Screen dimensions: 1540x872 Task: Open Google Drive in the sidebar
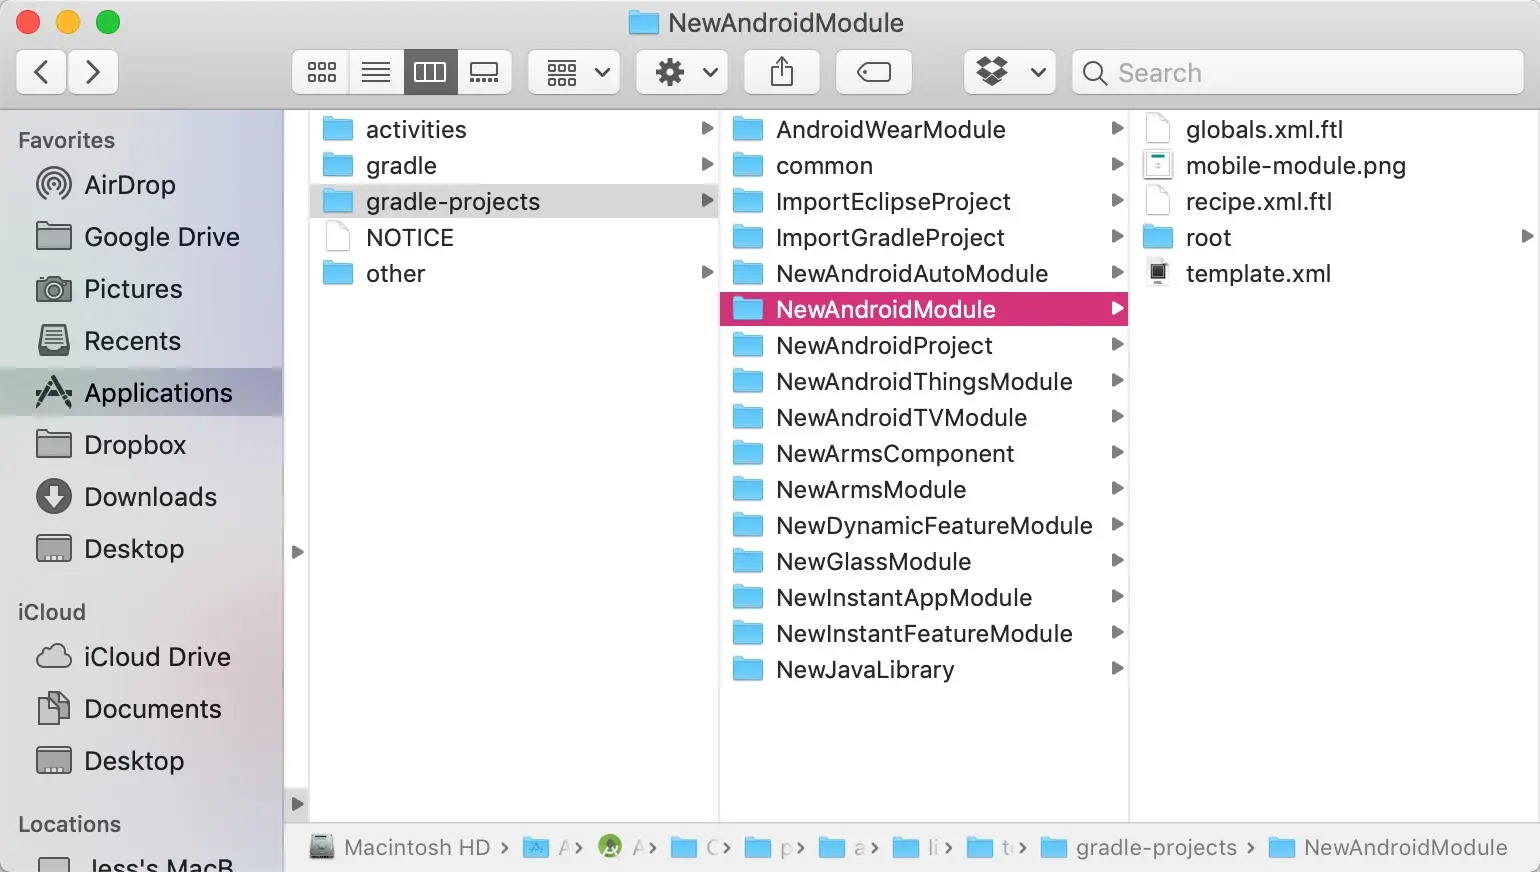(141, 237)
